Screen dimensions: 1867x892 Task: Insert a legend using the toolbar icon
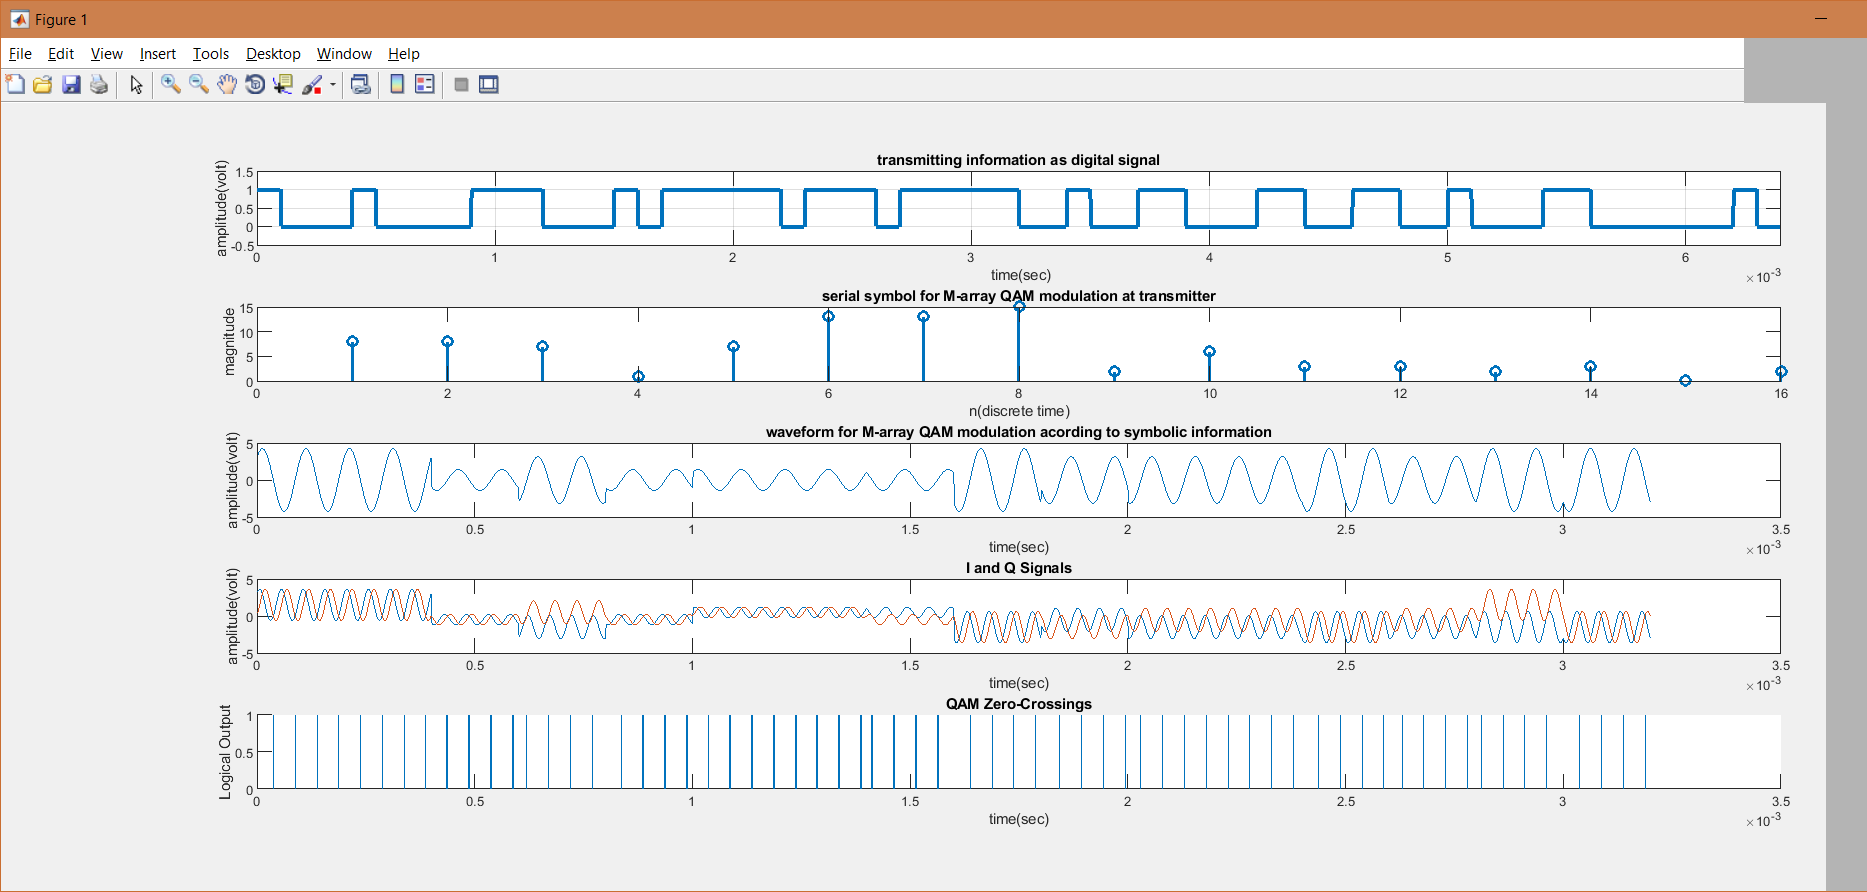click(425, 85)
